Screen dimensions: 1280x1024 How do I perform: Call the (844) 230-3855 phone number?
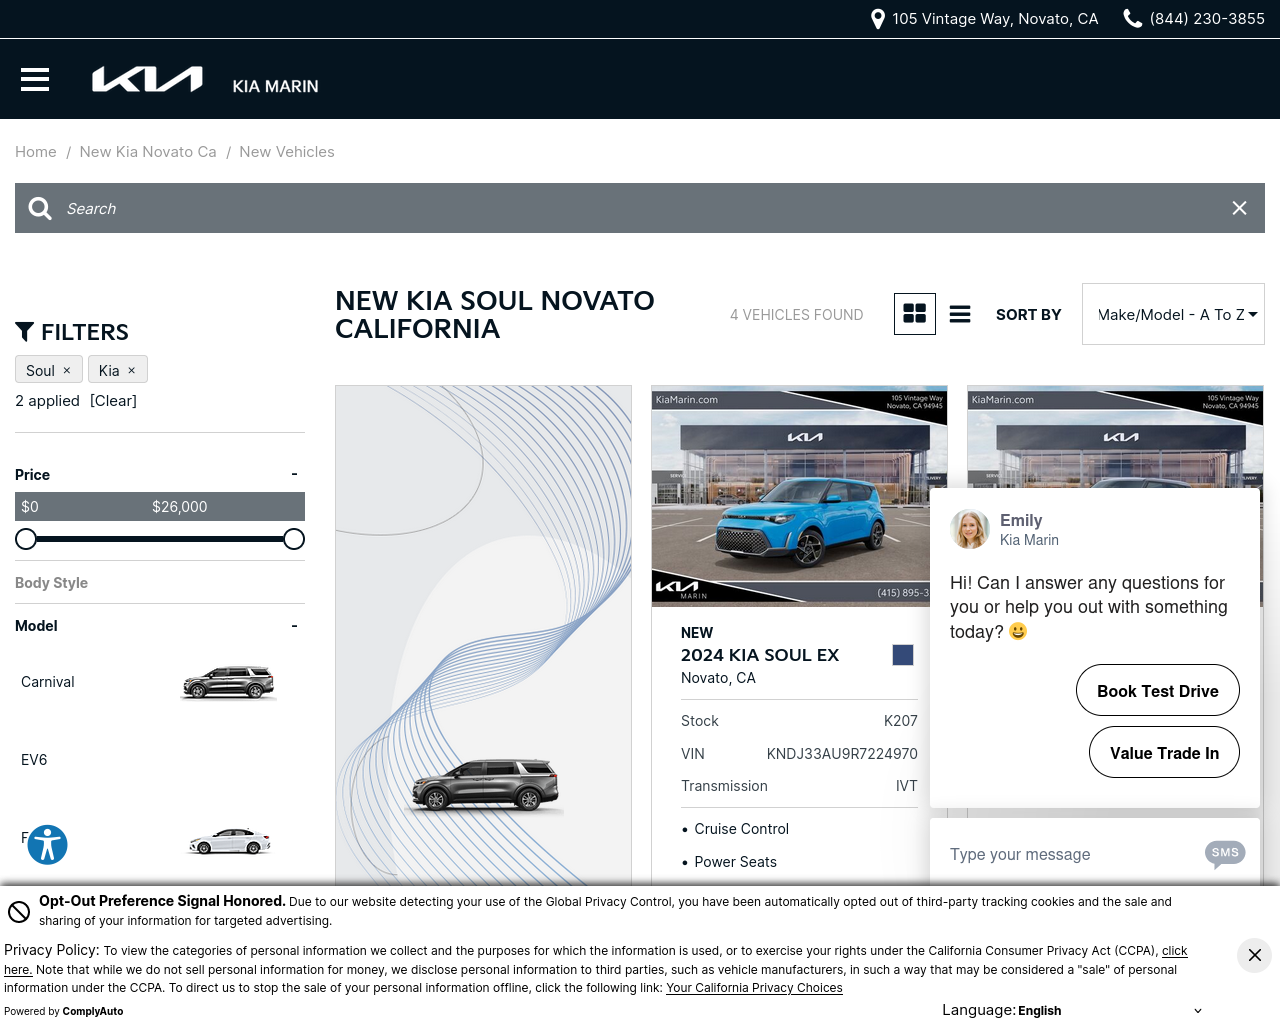[x=1207, y=19]
